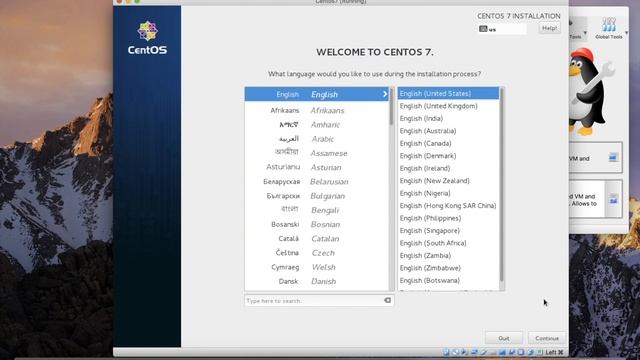The width and height of the screenshot is (640, 360).
Task: Clear the language search field with its backspace icon
Action: [387, 300]
